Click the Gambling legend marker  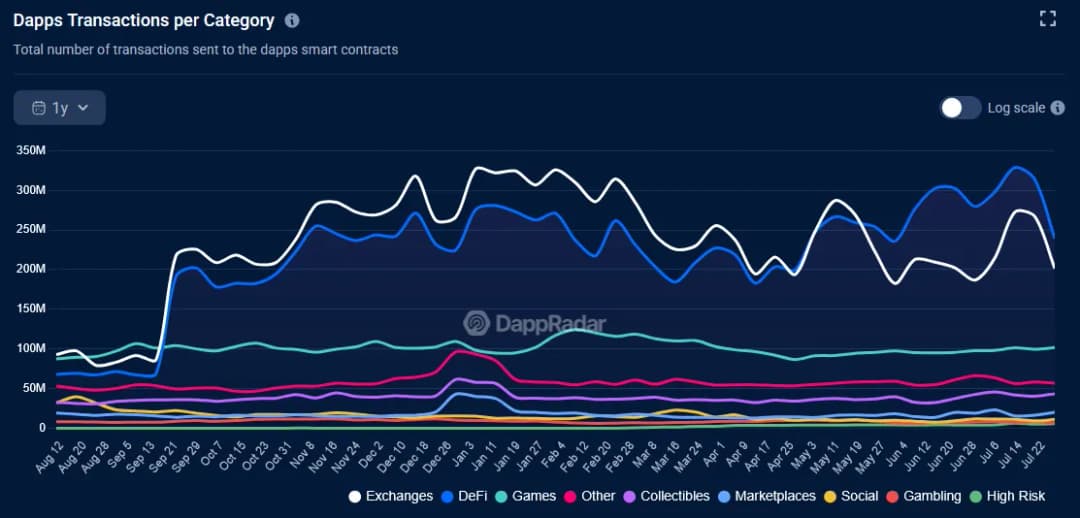click(x=894, y=496)
